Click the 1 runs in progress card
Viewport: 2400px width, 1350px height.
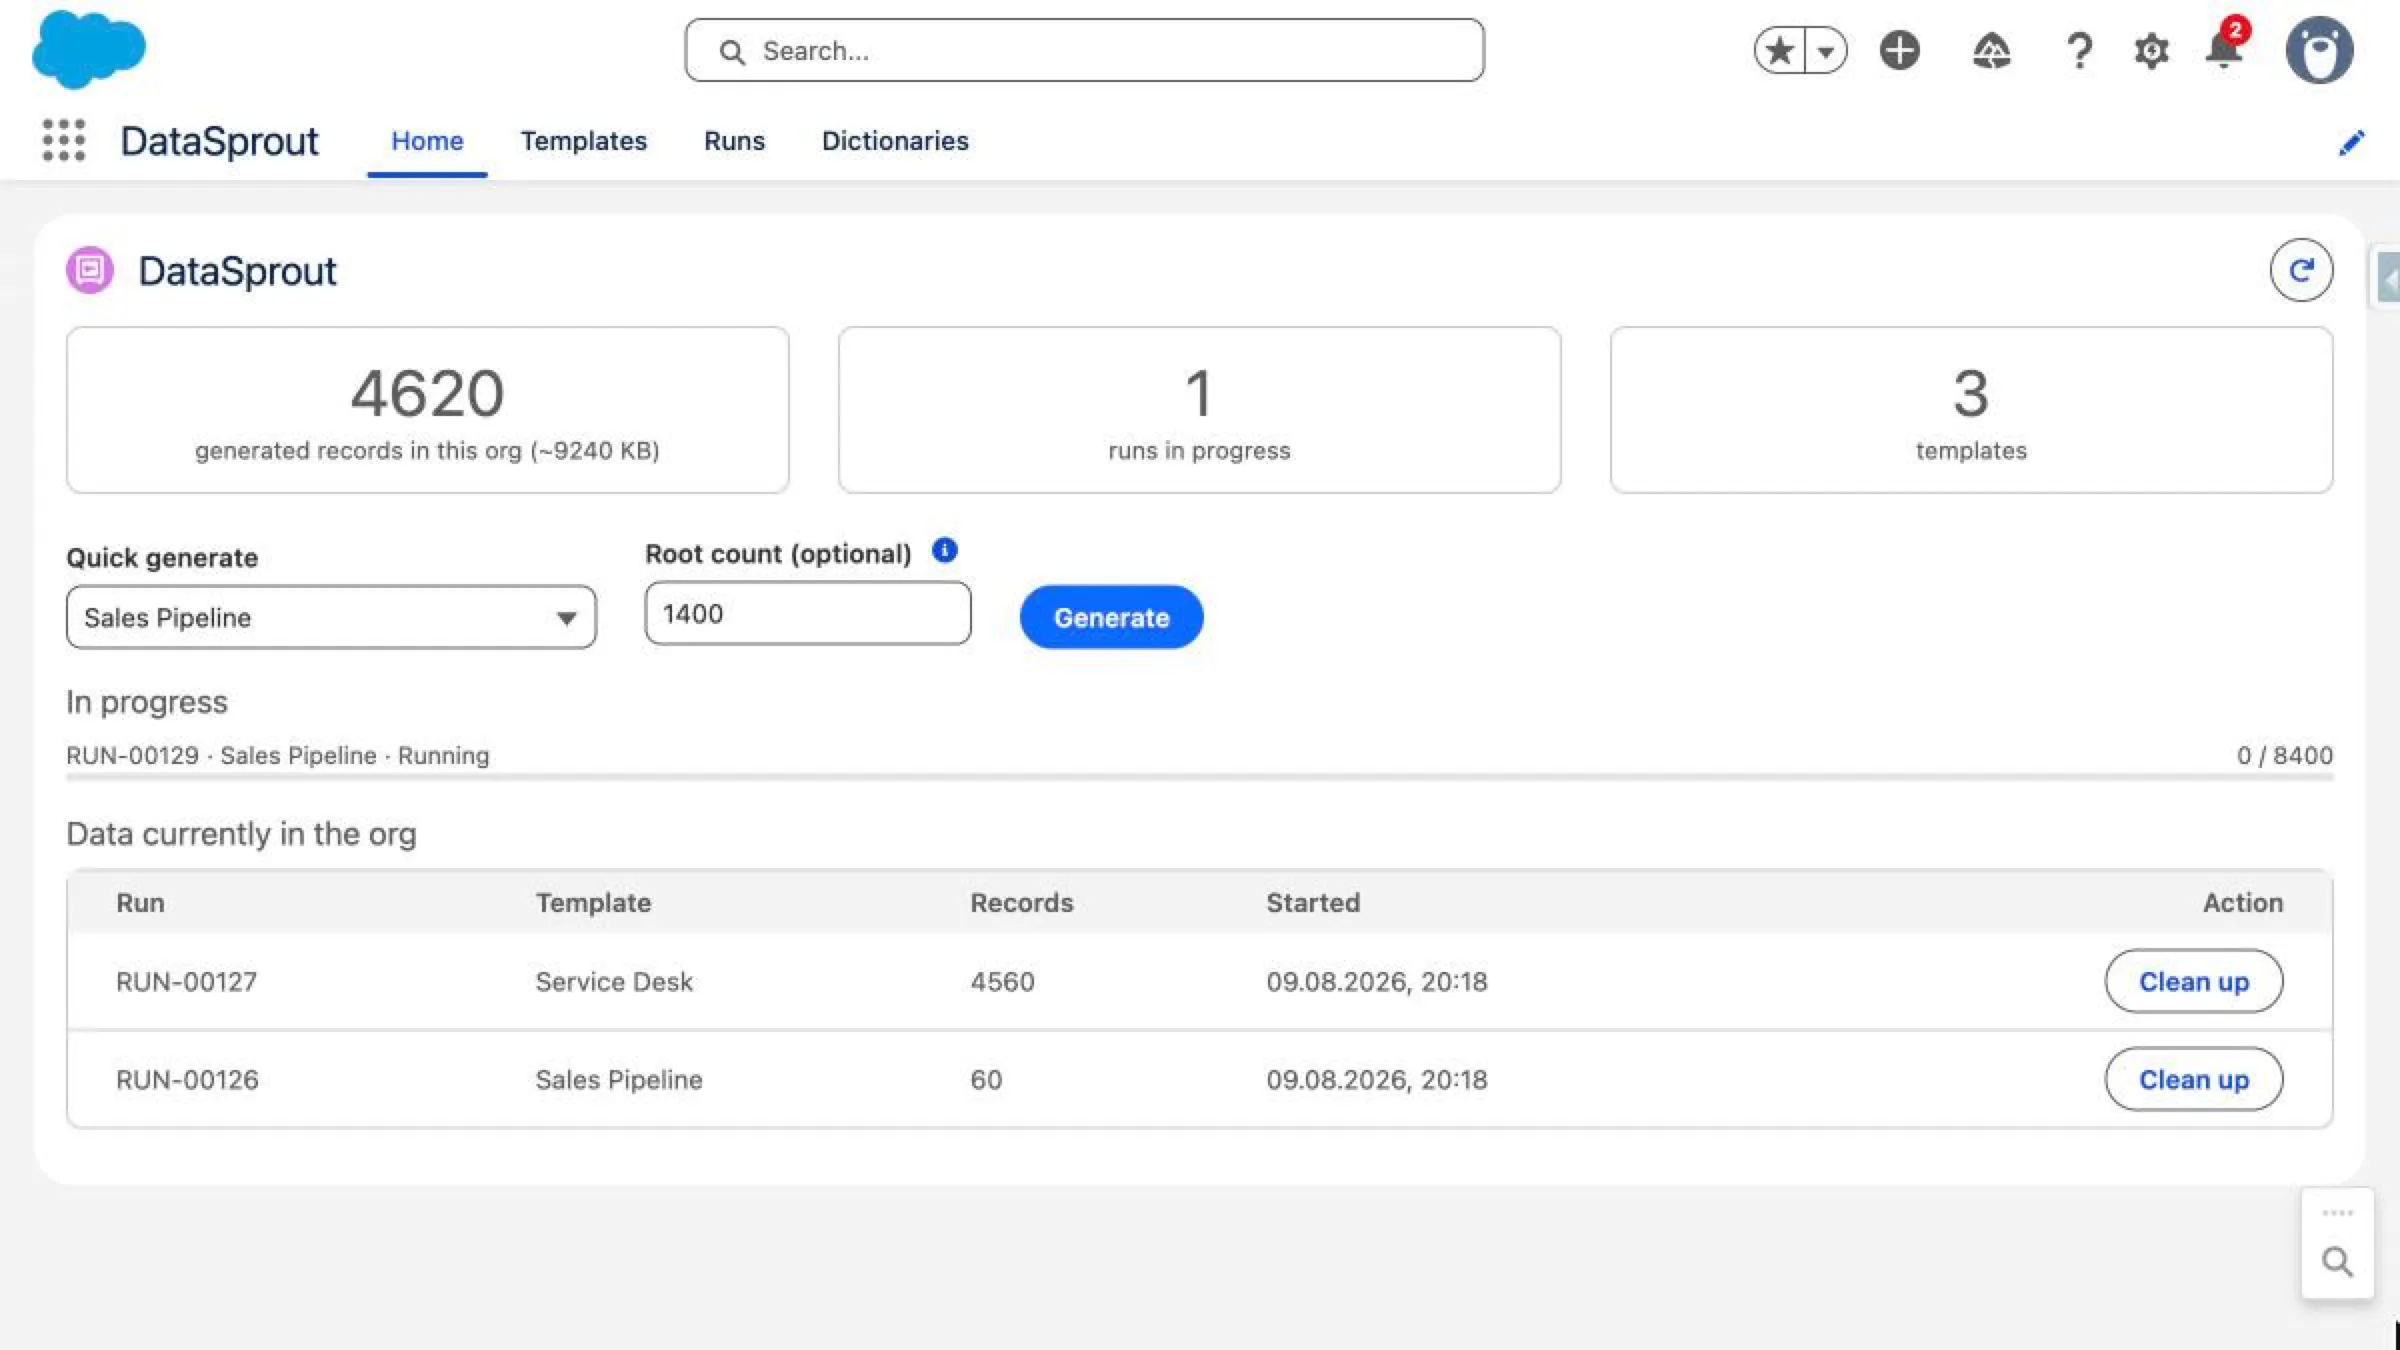coord(1199,410)
